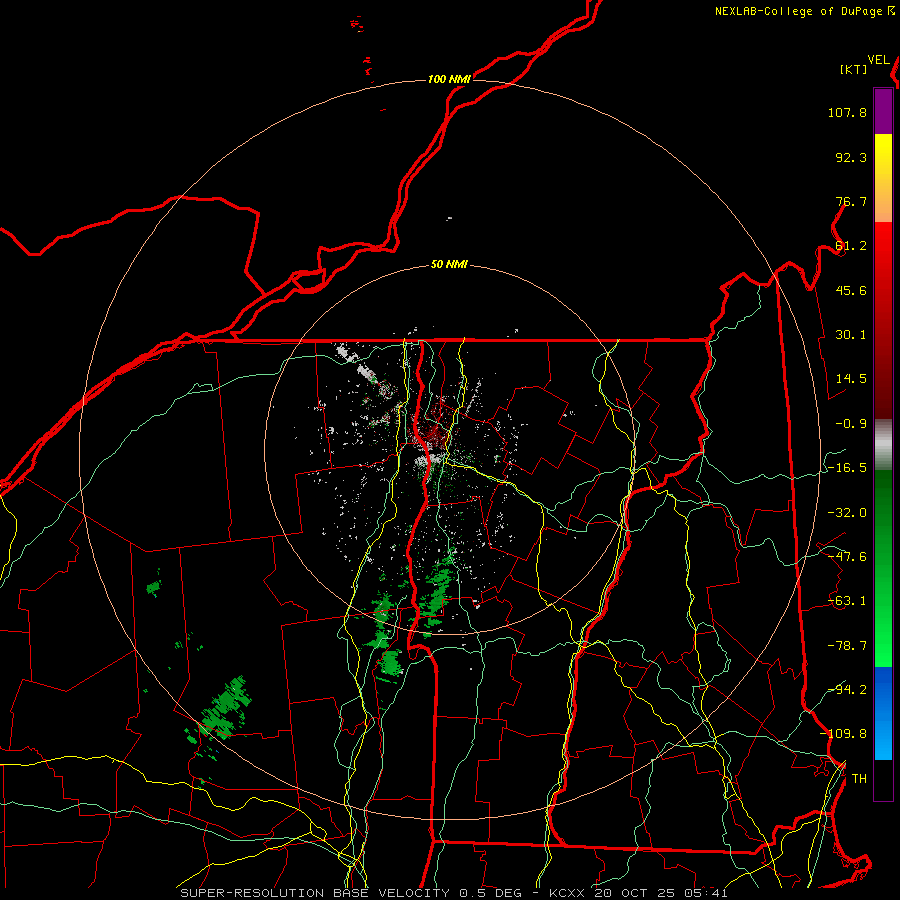Click the 100 NMI range ring label
Screen dimensions: 900x900
pyautogui.click(x=449, y=79)
